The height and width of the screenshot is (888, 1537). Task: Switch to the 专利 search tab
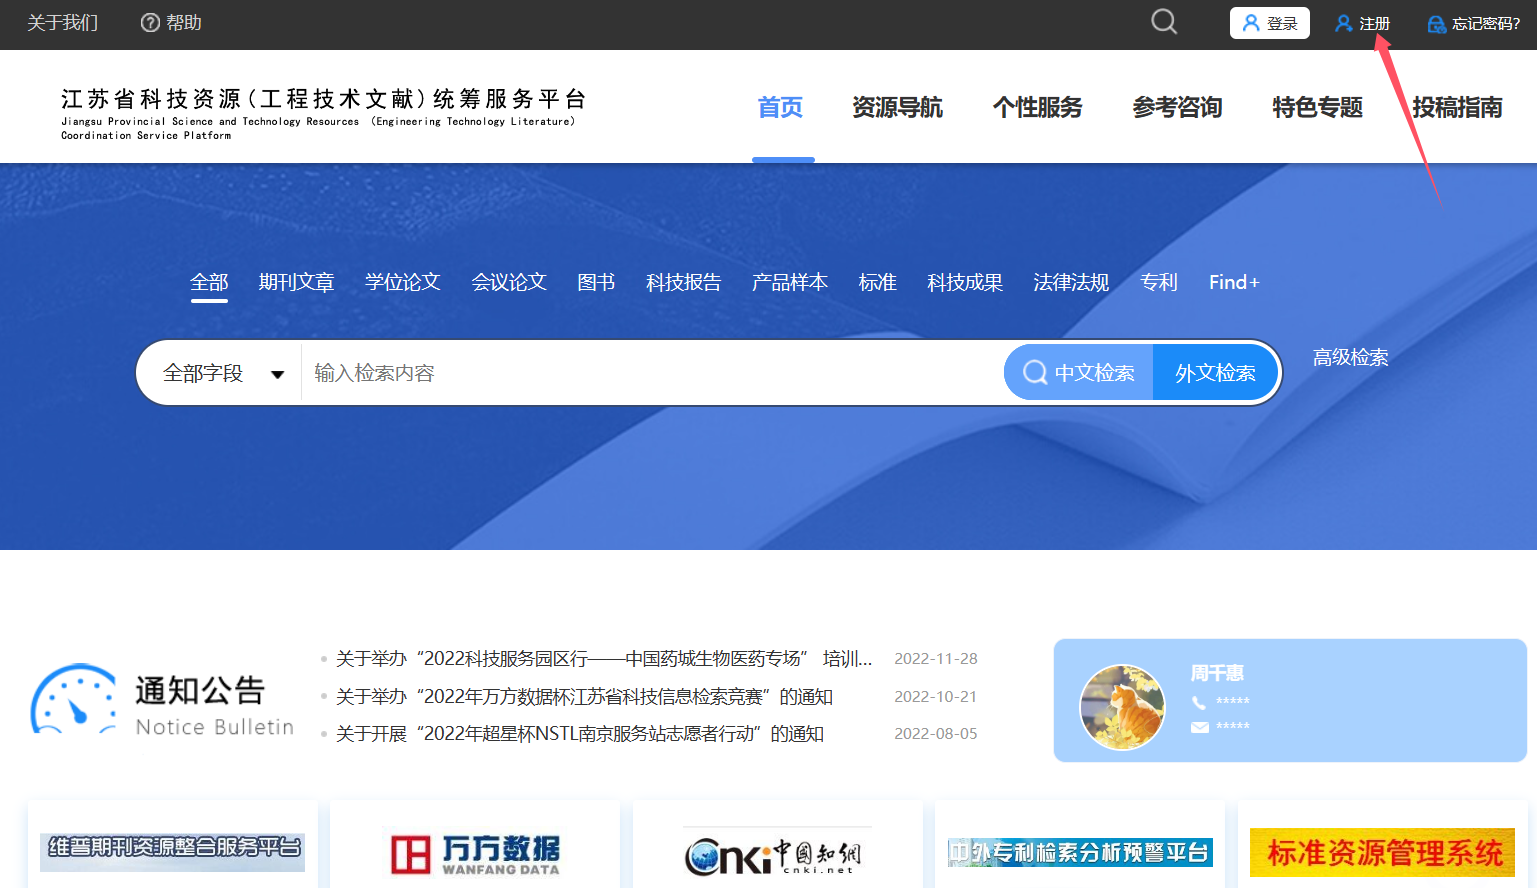[x=1158, y=282]
